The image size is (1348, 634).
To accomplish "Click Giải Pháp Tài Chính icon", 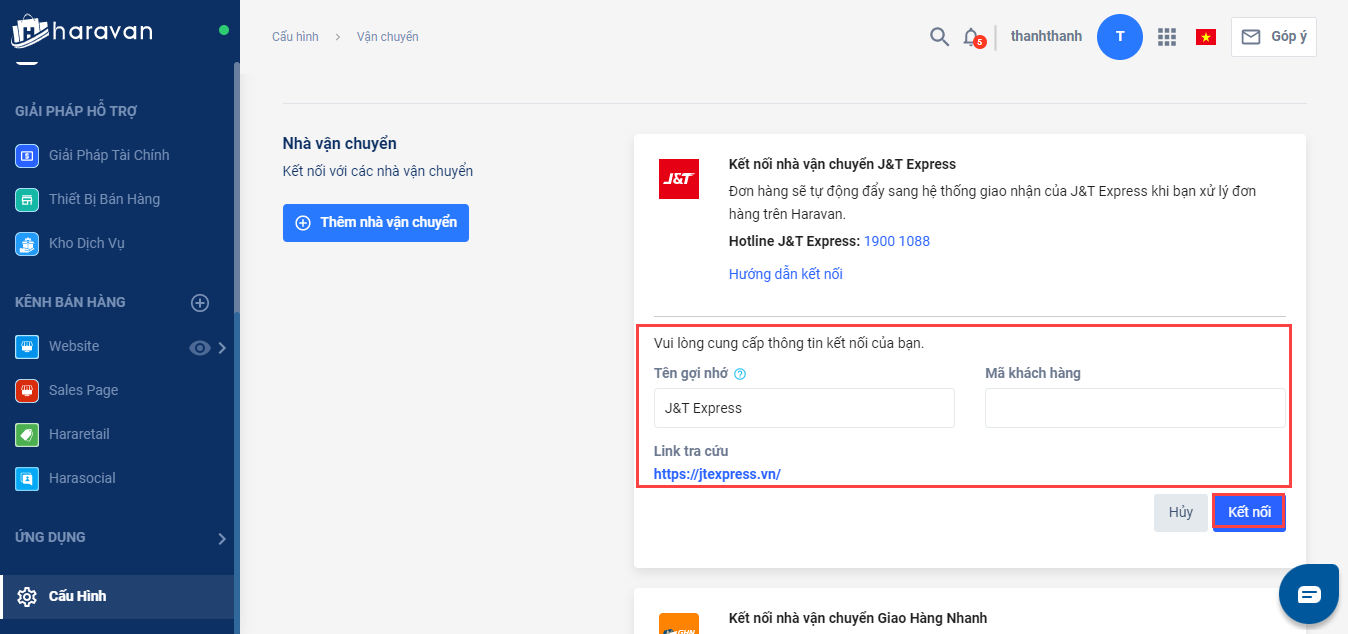I will (x=27, y=155).
